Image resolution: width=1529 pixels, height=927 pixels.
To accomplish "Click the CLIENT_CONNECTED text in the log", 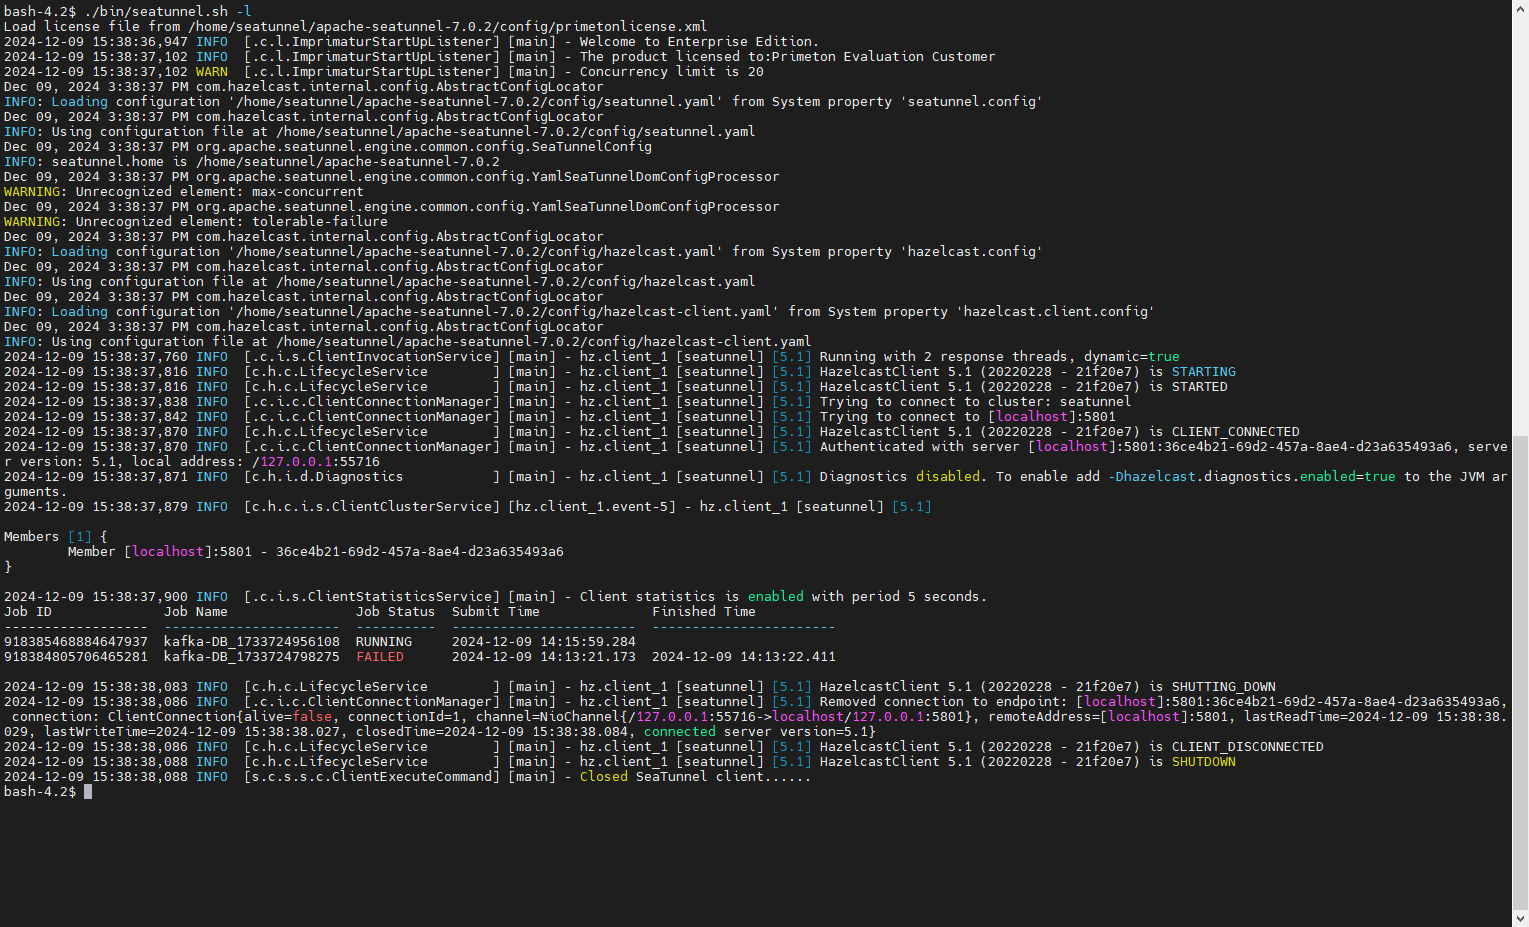I will 1235,432.
